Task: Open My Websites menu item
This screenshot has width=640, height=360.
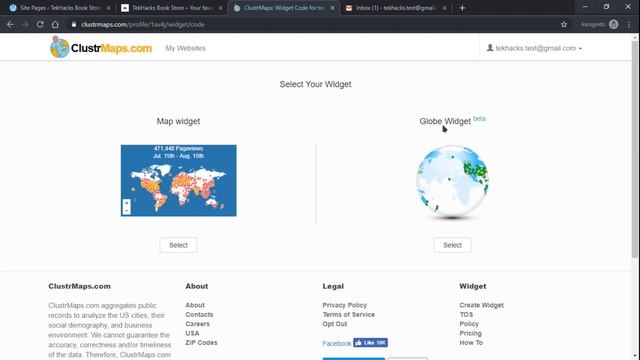Action: pos(185,48)
